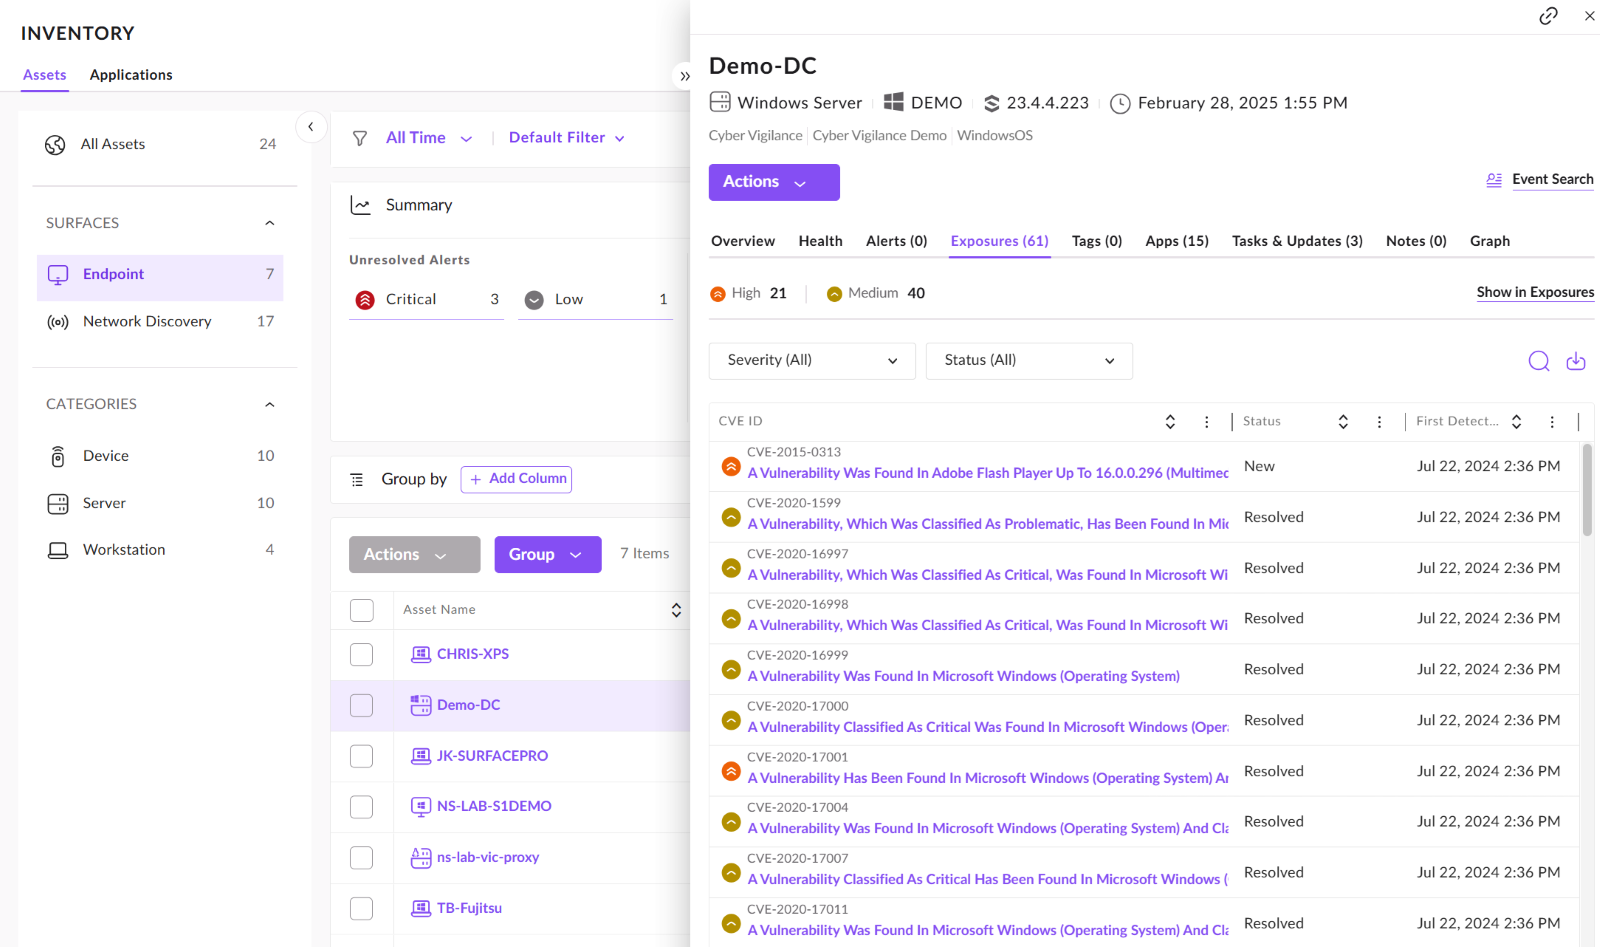The image size is (1600, 947).
Task: Open First Detected column options menu
Action: (1552, 422)
